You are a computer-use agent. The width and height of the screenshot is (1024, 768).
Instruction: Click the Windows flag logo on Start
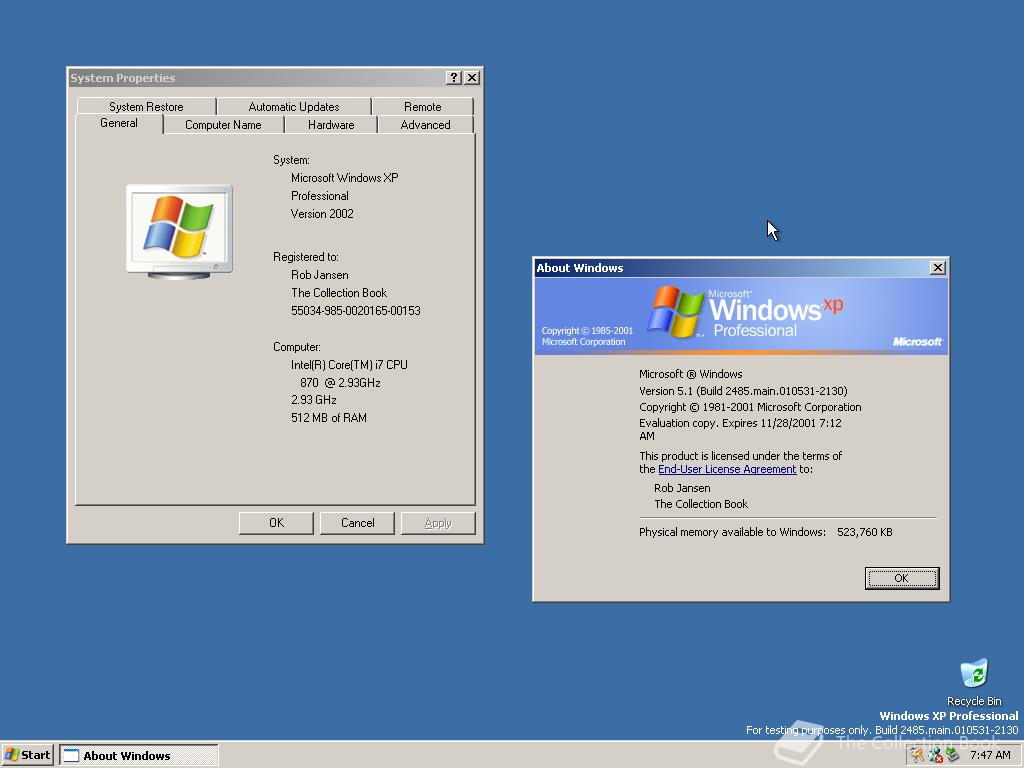point(11,755)
